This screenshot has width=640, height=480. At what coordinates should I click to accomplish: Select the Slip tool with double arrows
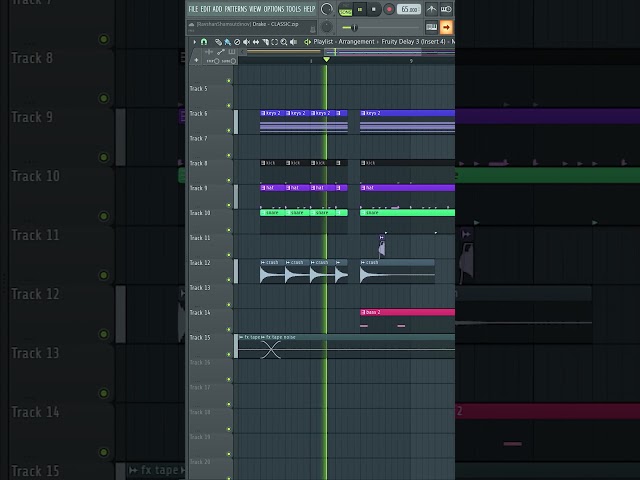[x=256, y=42]
